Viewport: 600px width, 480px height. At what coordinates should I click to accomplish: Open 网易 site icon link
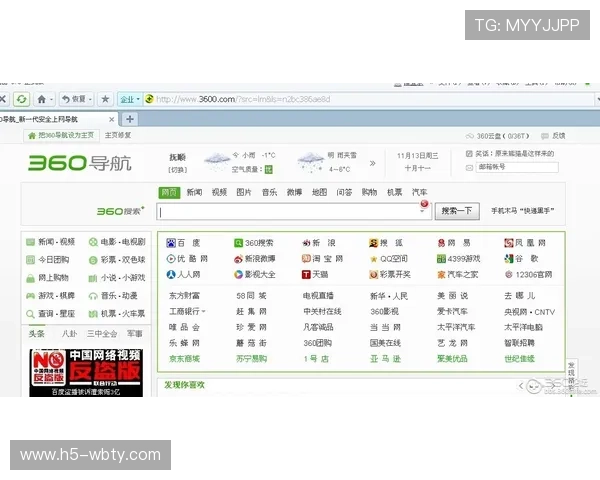tap(441, 243)
